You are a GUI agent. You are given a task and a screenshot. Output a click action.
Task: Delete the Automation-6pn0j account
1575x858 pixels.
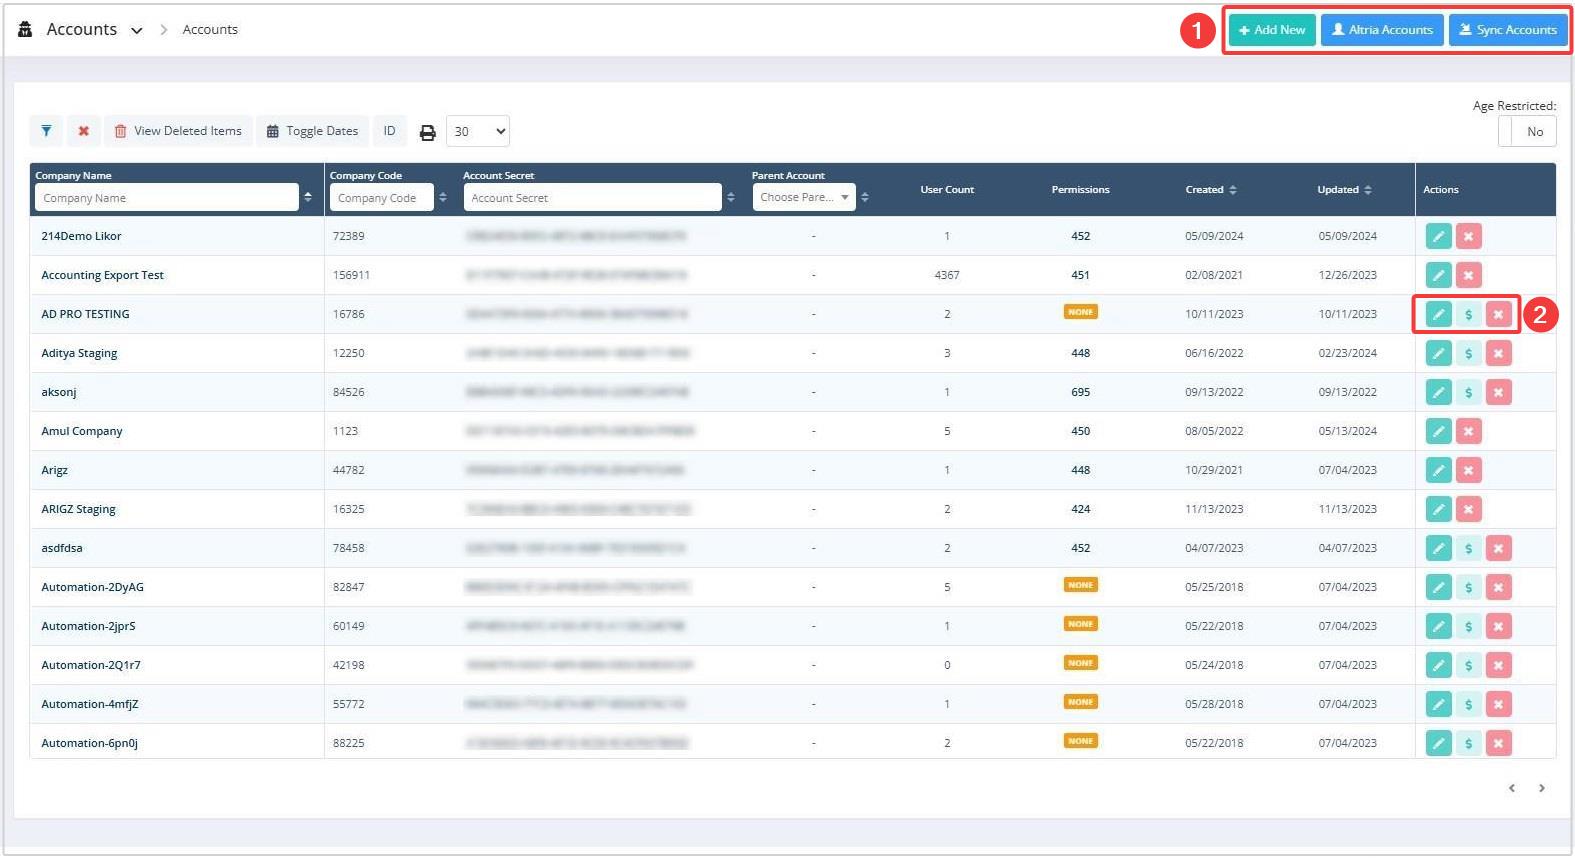pos(1498,743)
